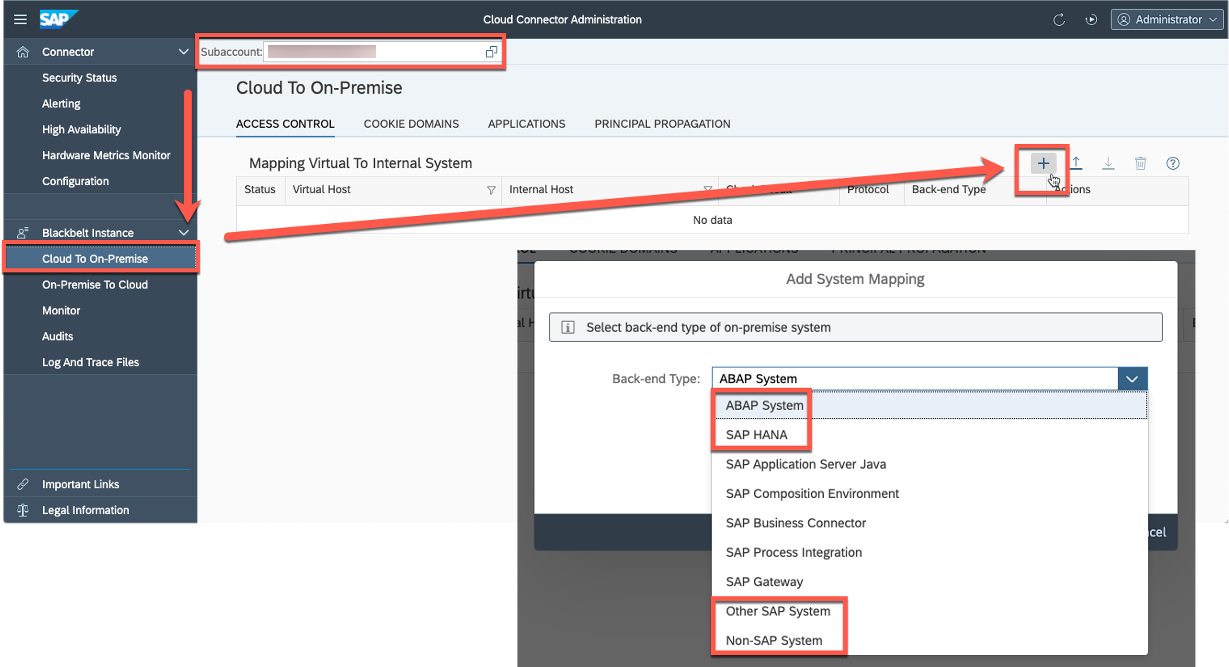
Task: Click the replay icon beside Refresh
Action: pyautogui.click(x=1091, y=18)
